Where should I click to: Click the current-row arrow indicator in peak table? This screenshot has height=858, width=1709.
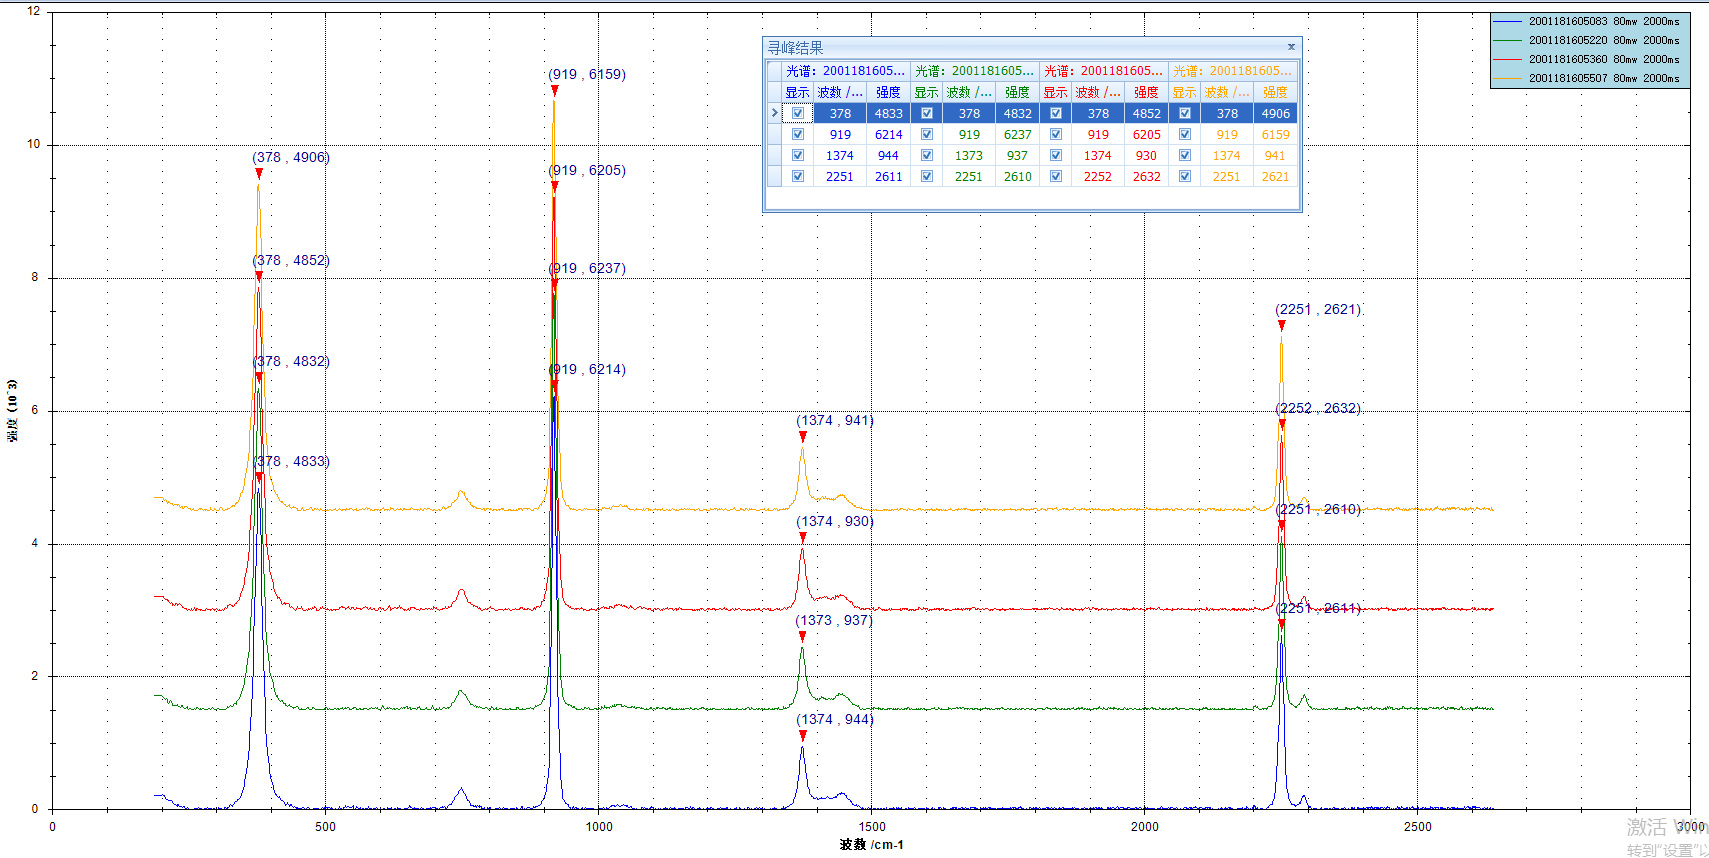pyautogui.click(x=774, y=113)
